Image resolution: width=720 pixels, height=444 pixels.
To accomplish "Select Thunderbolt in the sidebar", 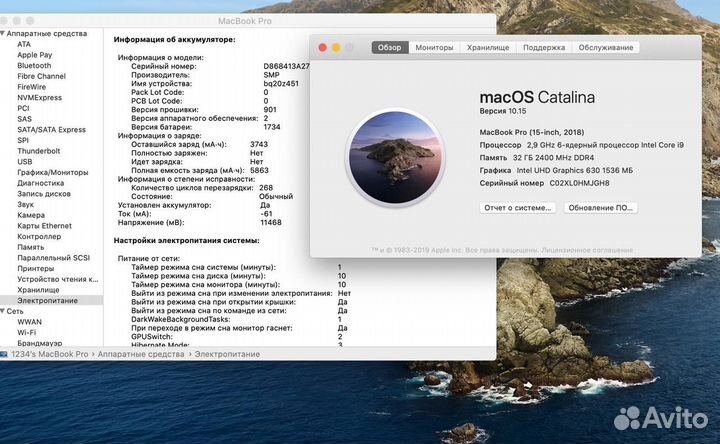I will pos(39,151).
